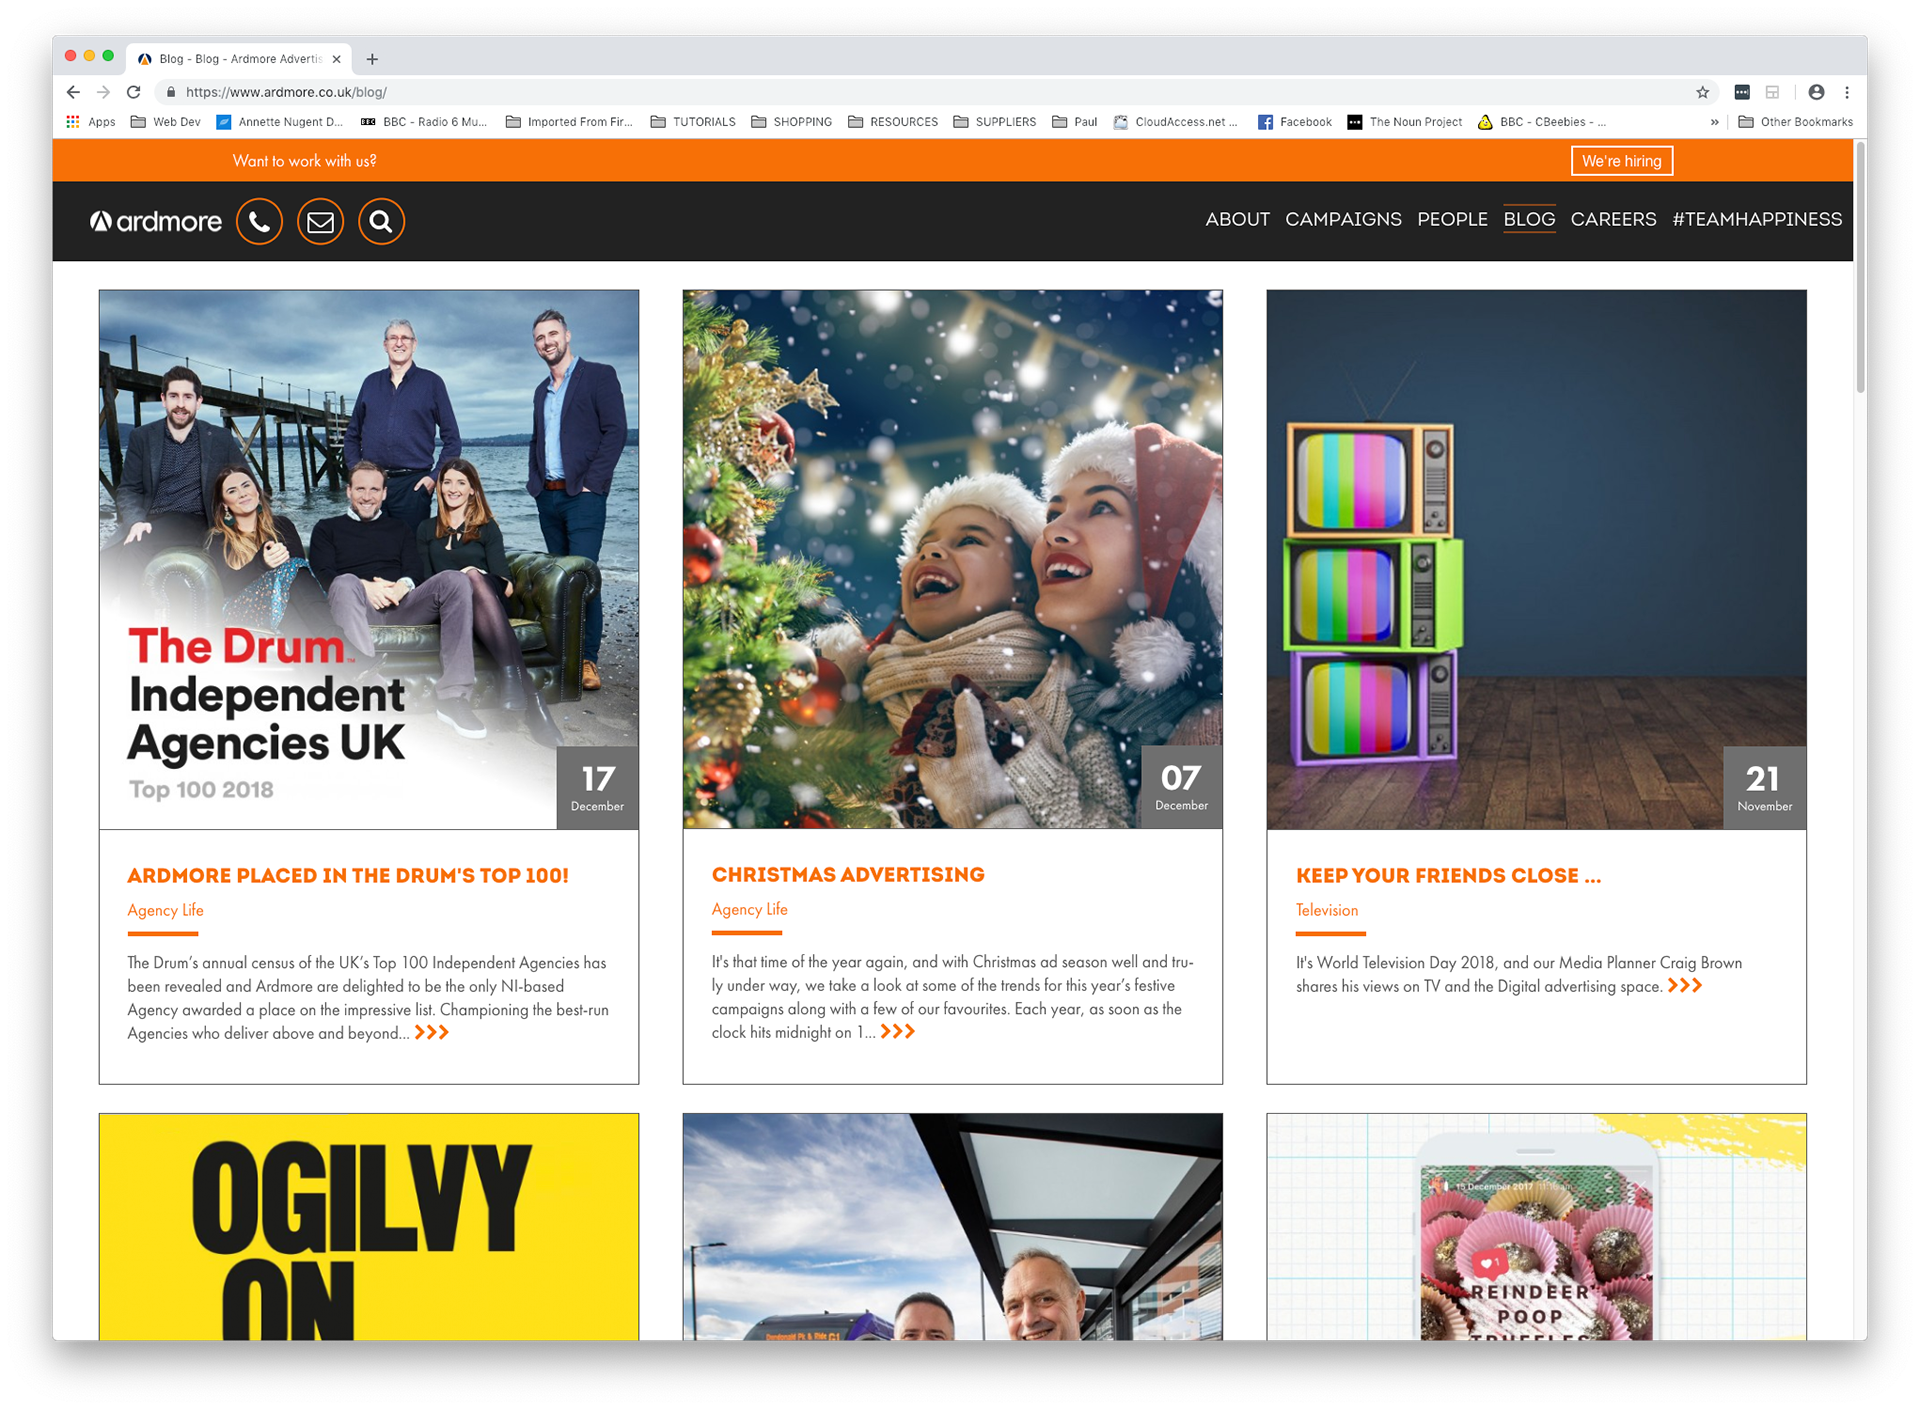Click Agency Life under Drum's Top 100
Image resolution: width=1920 pixels, height=1410 pixels.
(x=165, y=910)
